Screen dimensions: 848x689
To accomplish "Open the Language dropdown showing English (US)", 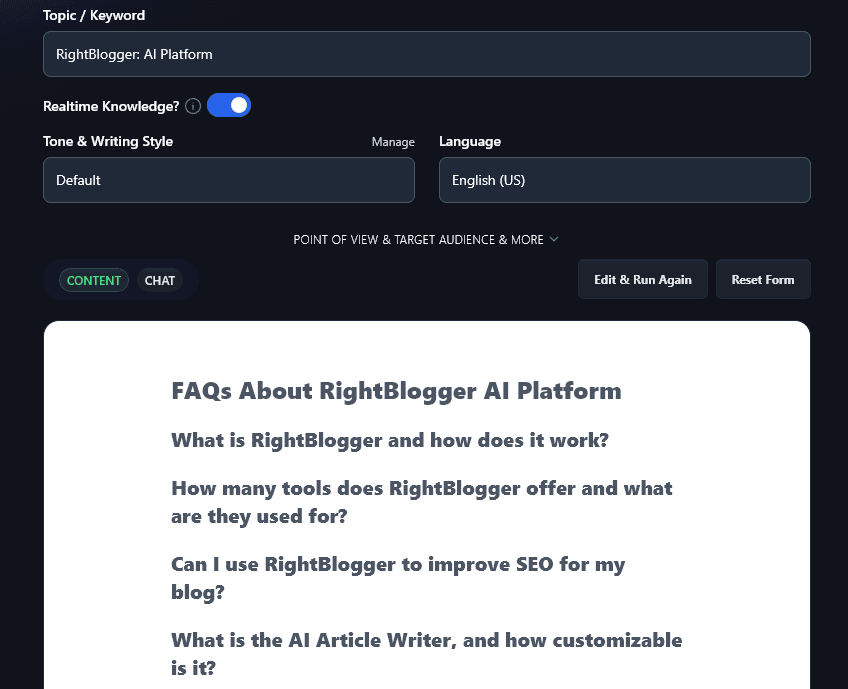I will point(624,180).
